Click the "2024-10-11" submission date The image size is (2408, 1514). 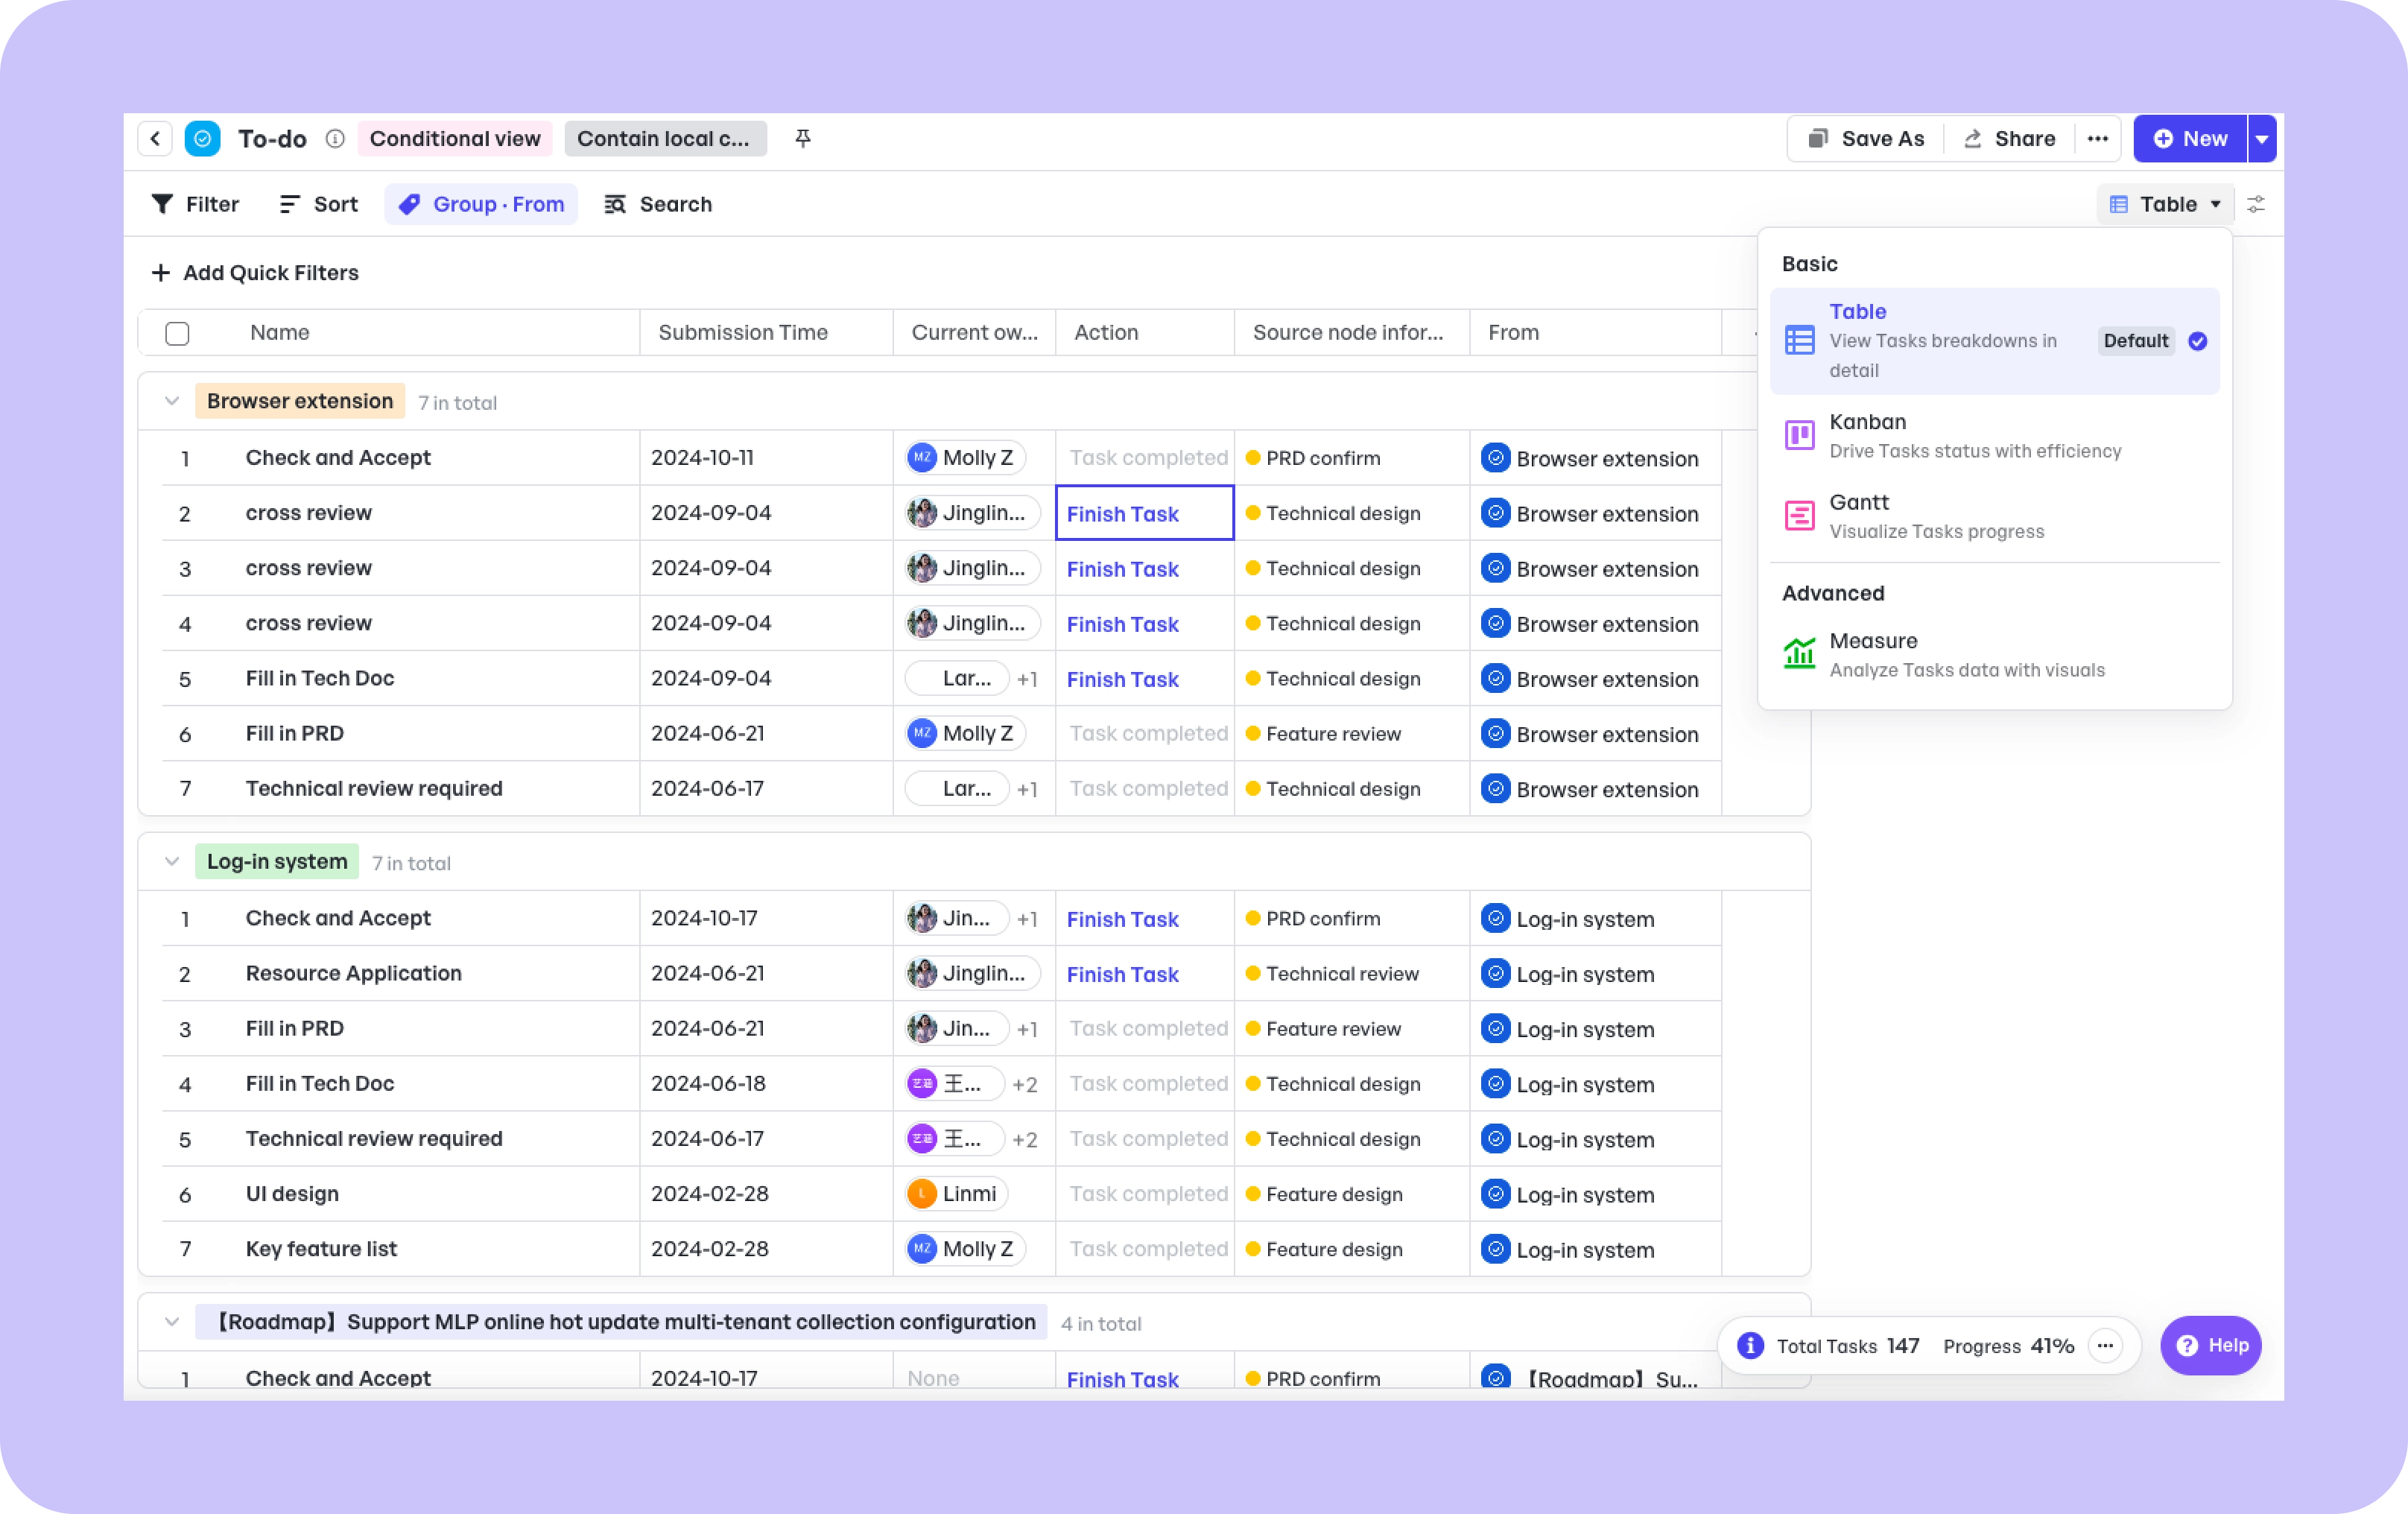pos(702,458)
